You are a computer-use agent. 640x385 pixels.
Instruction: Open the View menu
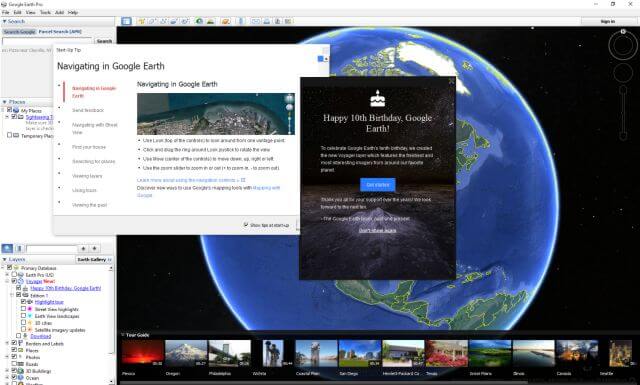31,12
